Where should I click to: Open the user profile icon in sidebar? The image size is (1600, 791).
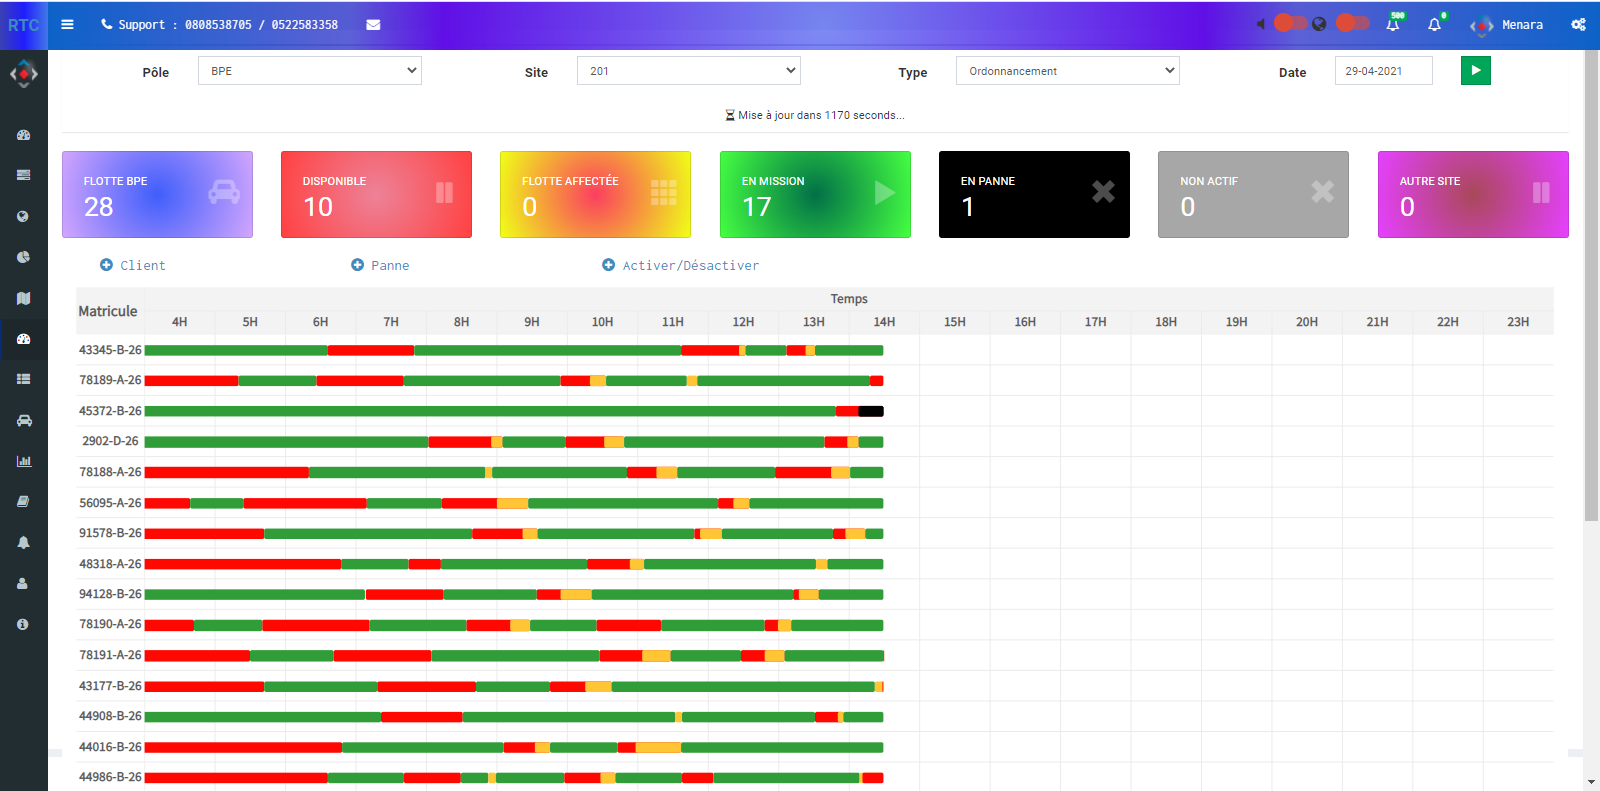pos(23,583)
